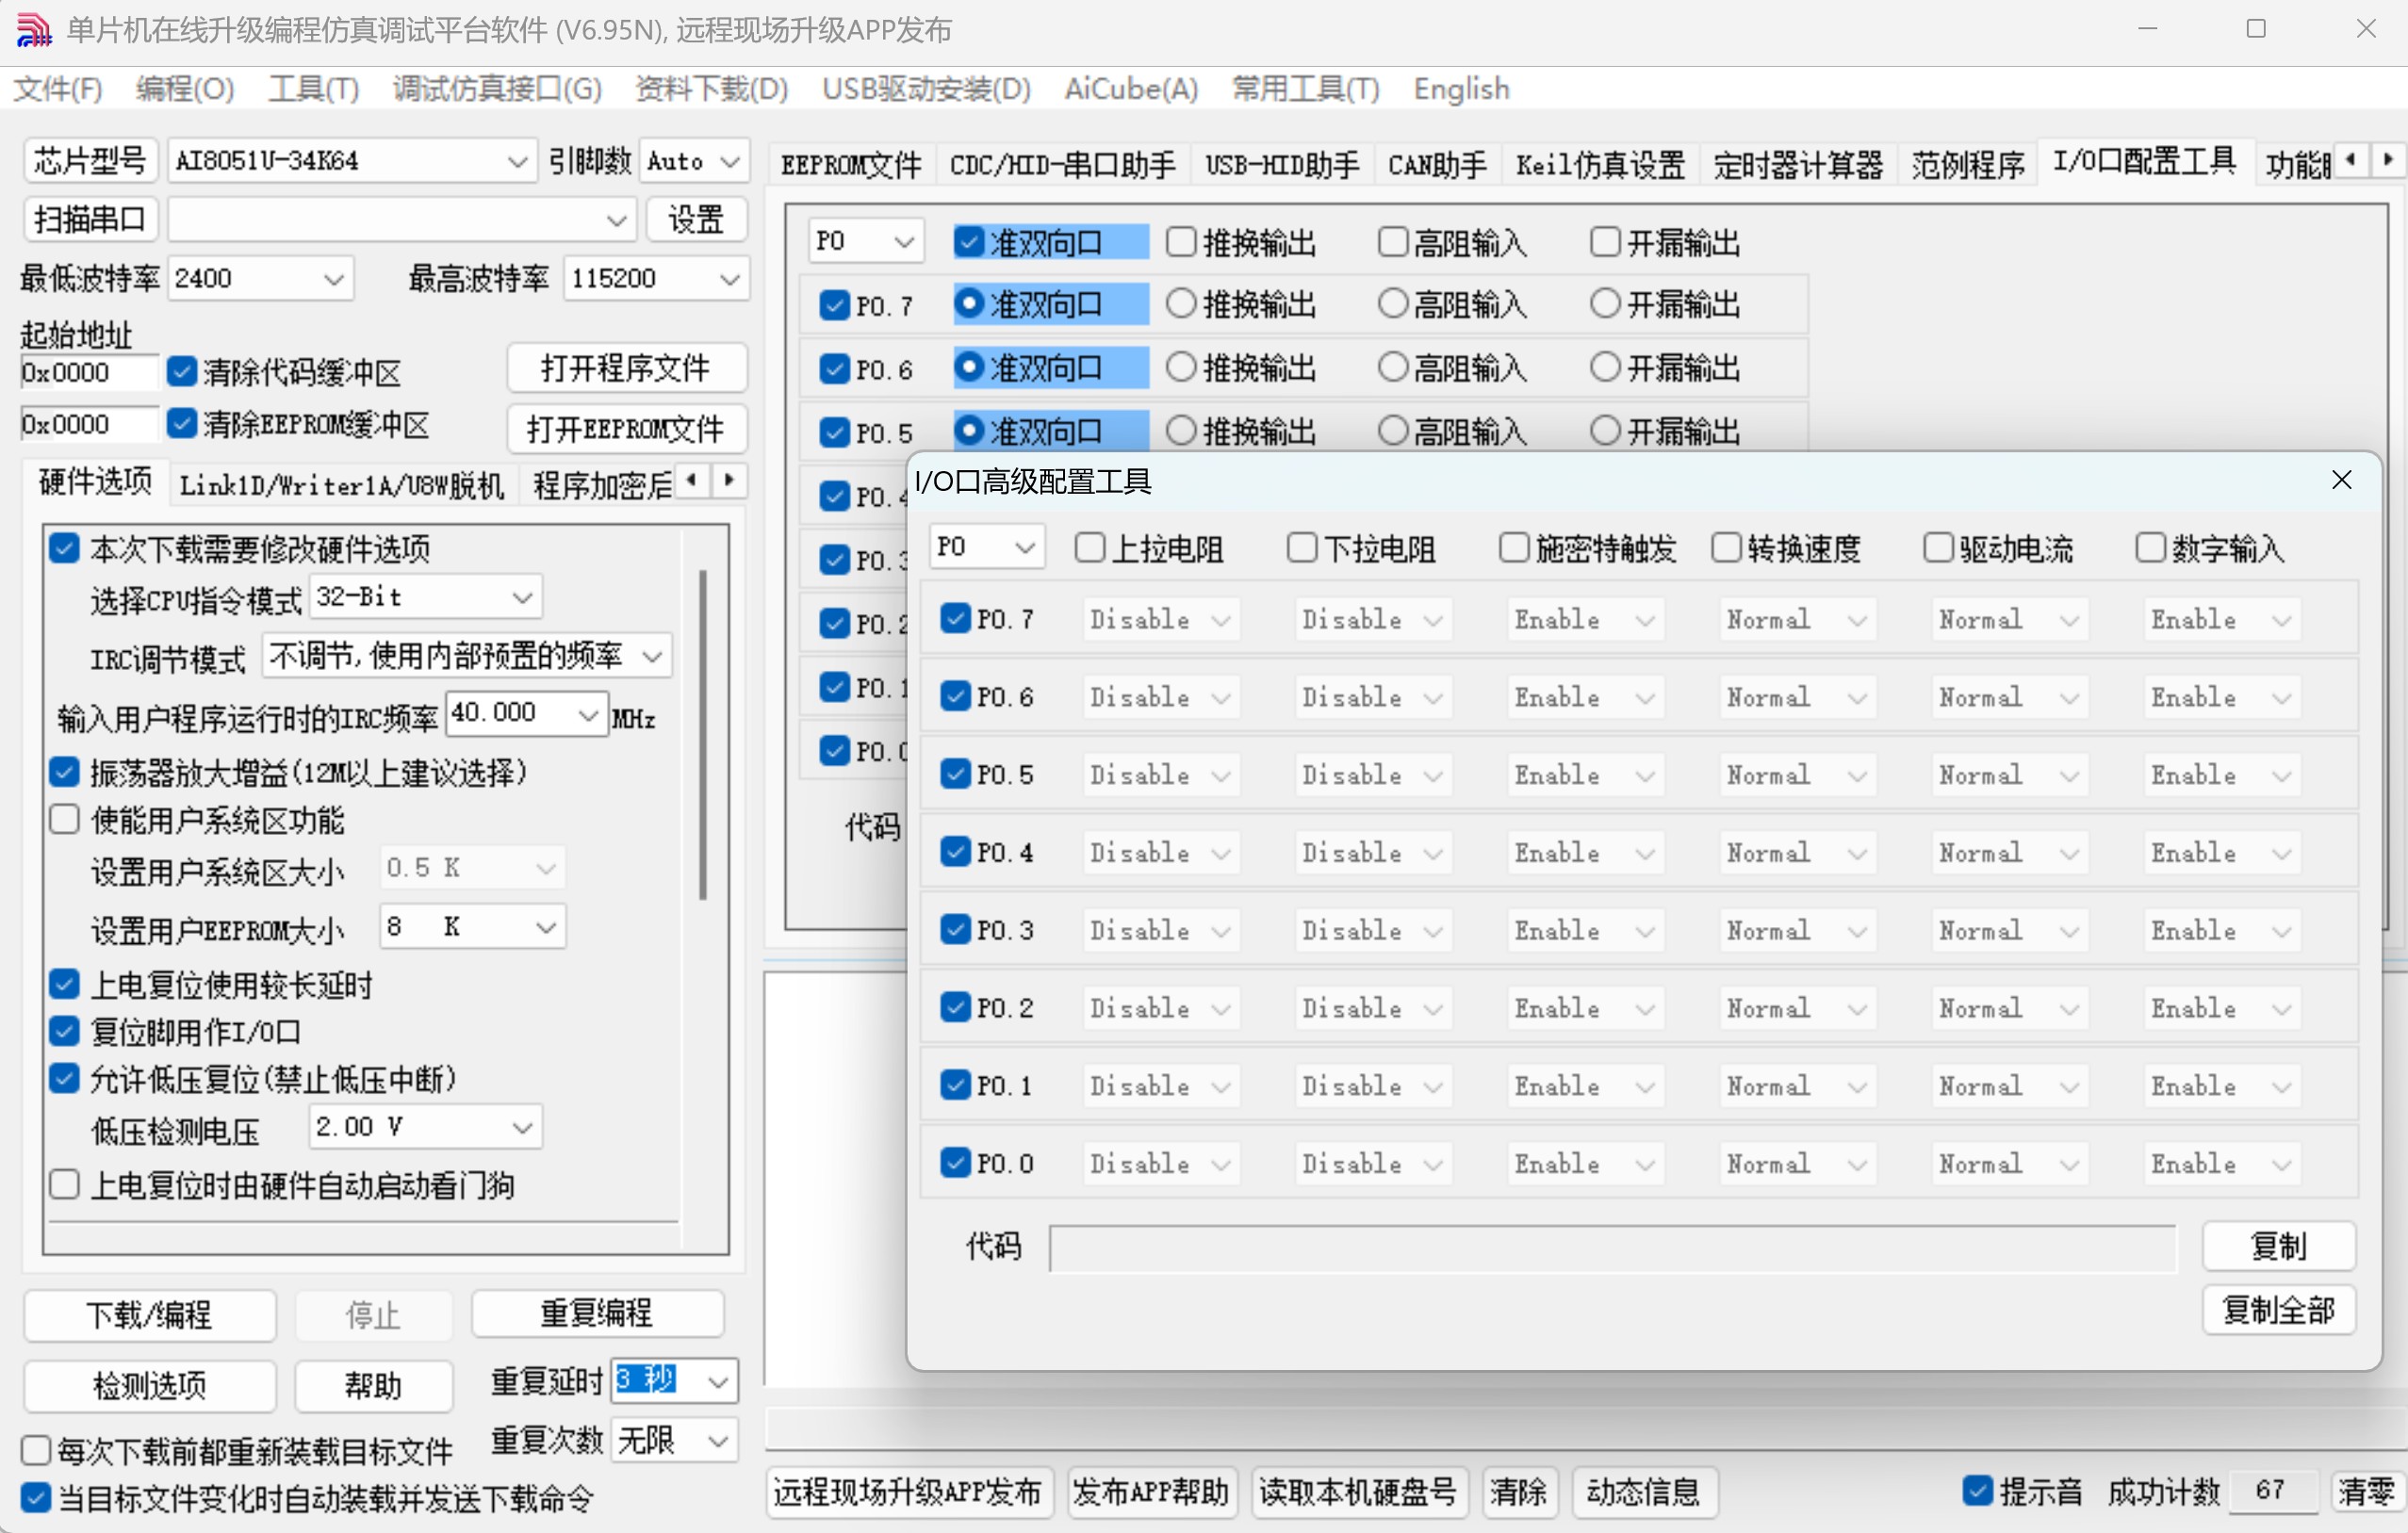Toggle 本次下载需要修改硬件选项 checkbox
Screen dimensions: 2408x1533
coord(64,547)
